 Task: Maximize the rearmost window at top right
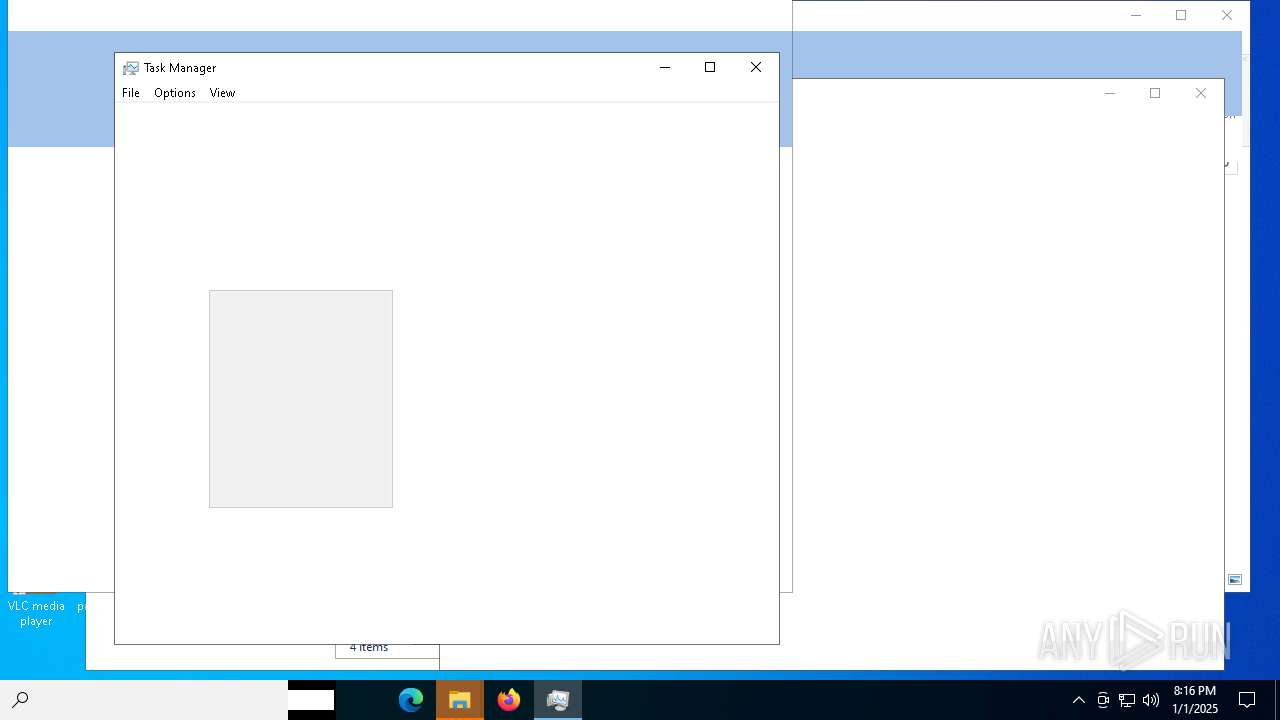pyautogui.click(x=1181, y=15)
